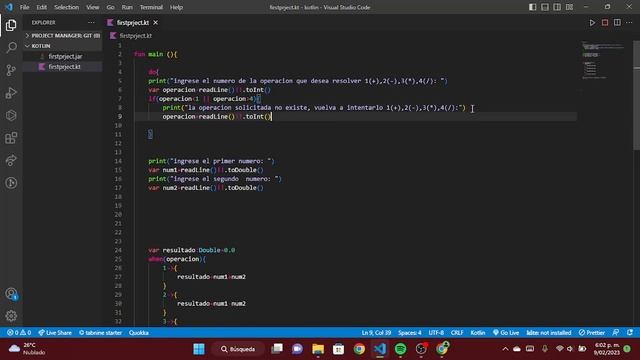Open the Run and Debug view
This screenshot has width=640, height=360.
click(11, 93)
